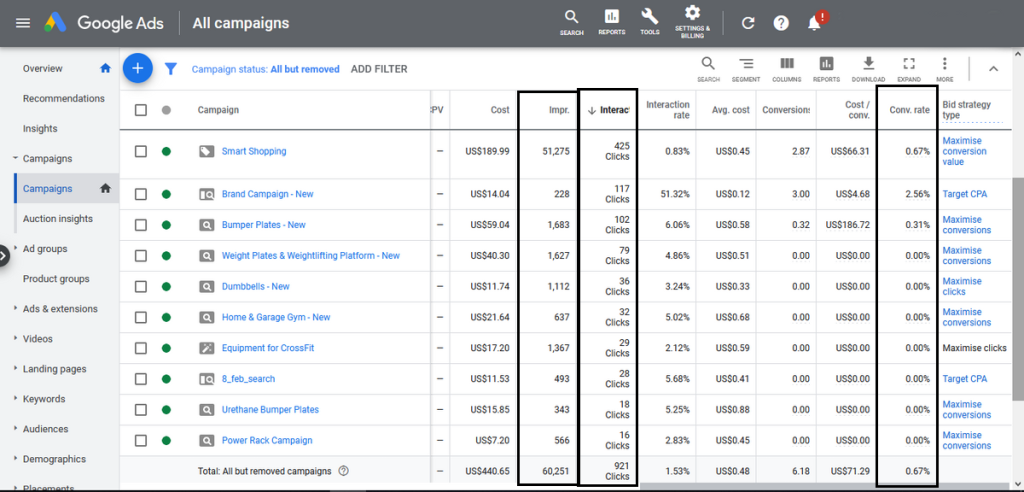Click the Download icon in table toolbar

coord(868,68)
